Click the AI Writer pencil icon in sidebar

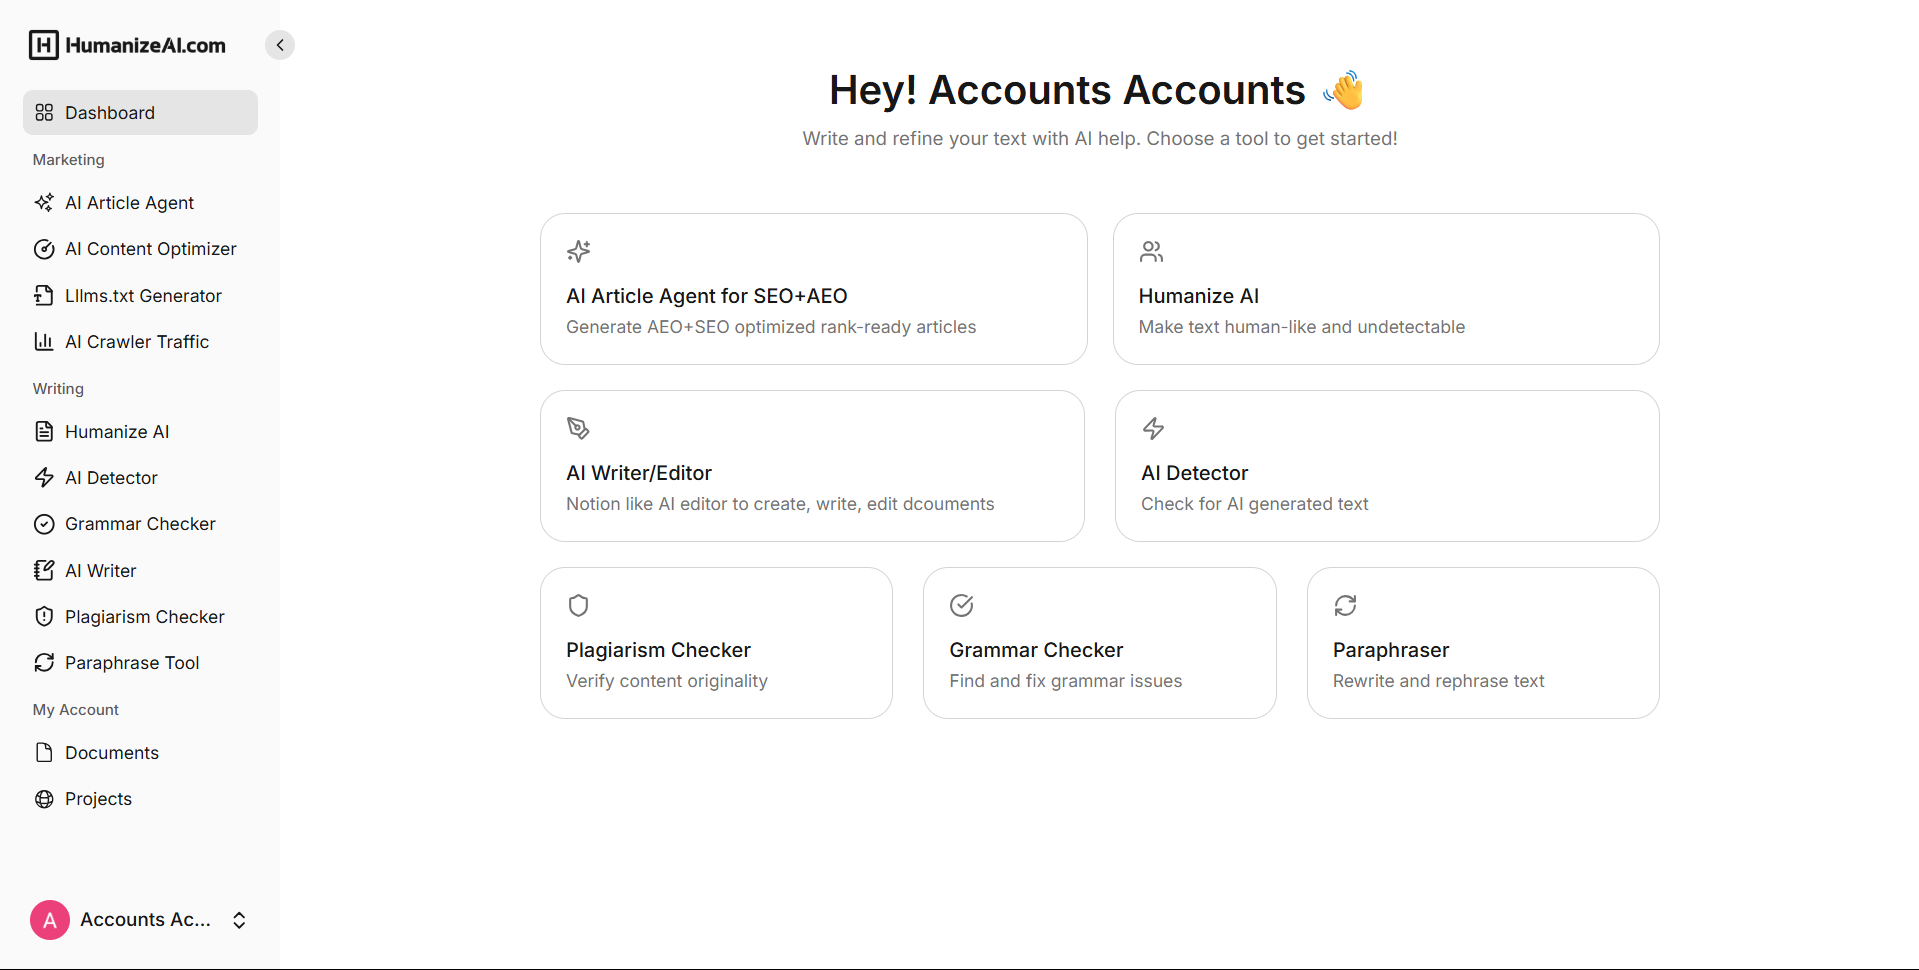pyautogui.click(x=44, y=571)
